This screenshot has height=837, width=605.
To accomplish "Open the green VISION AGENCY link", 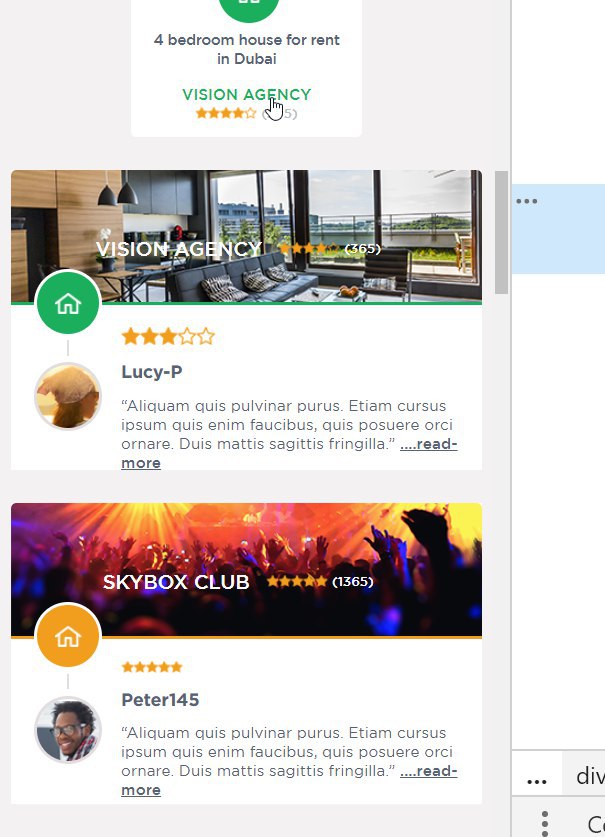I will click(247, 94).
